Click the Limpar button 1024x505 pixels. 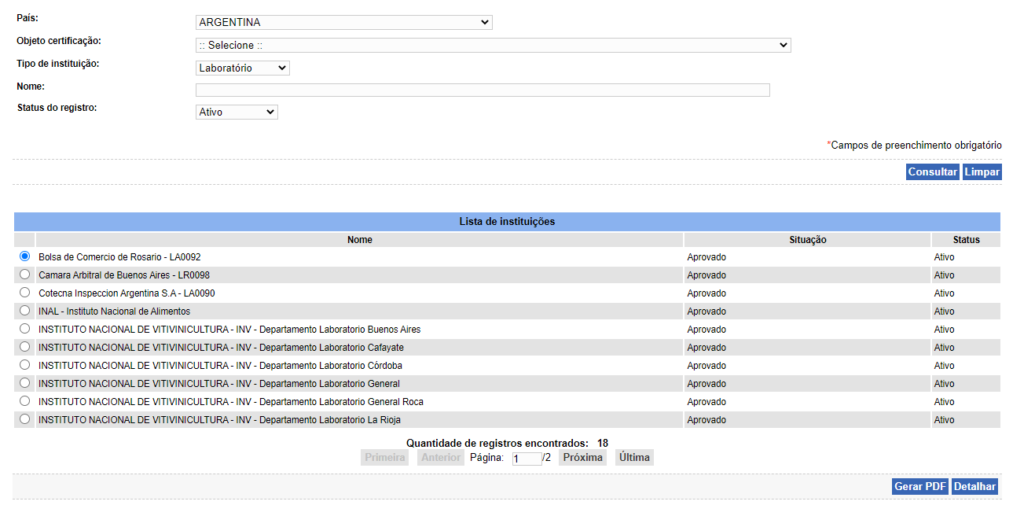[x=981, y=172]
